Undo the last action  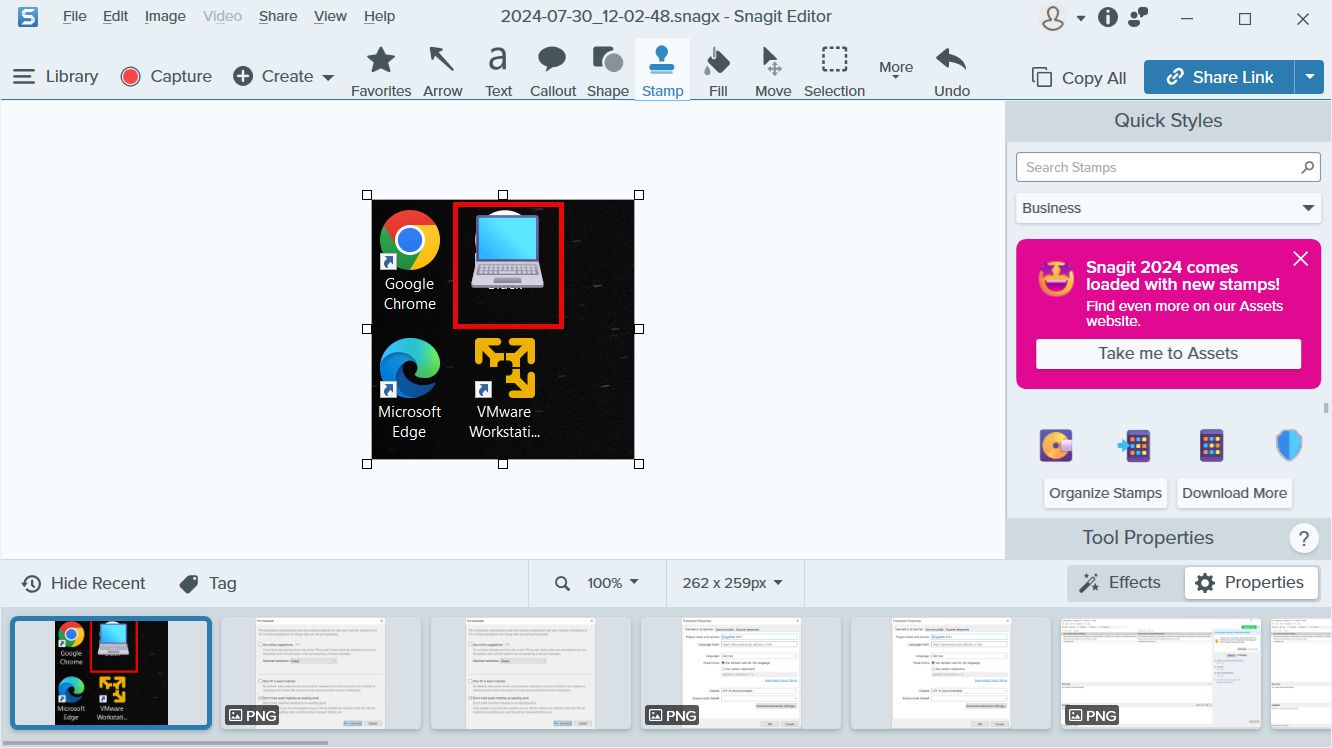point(951,71)
